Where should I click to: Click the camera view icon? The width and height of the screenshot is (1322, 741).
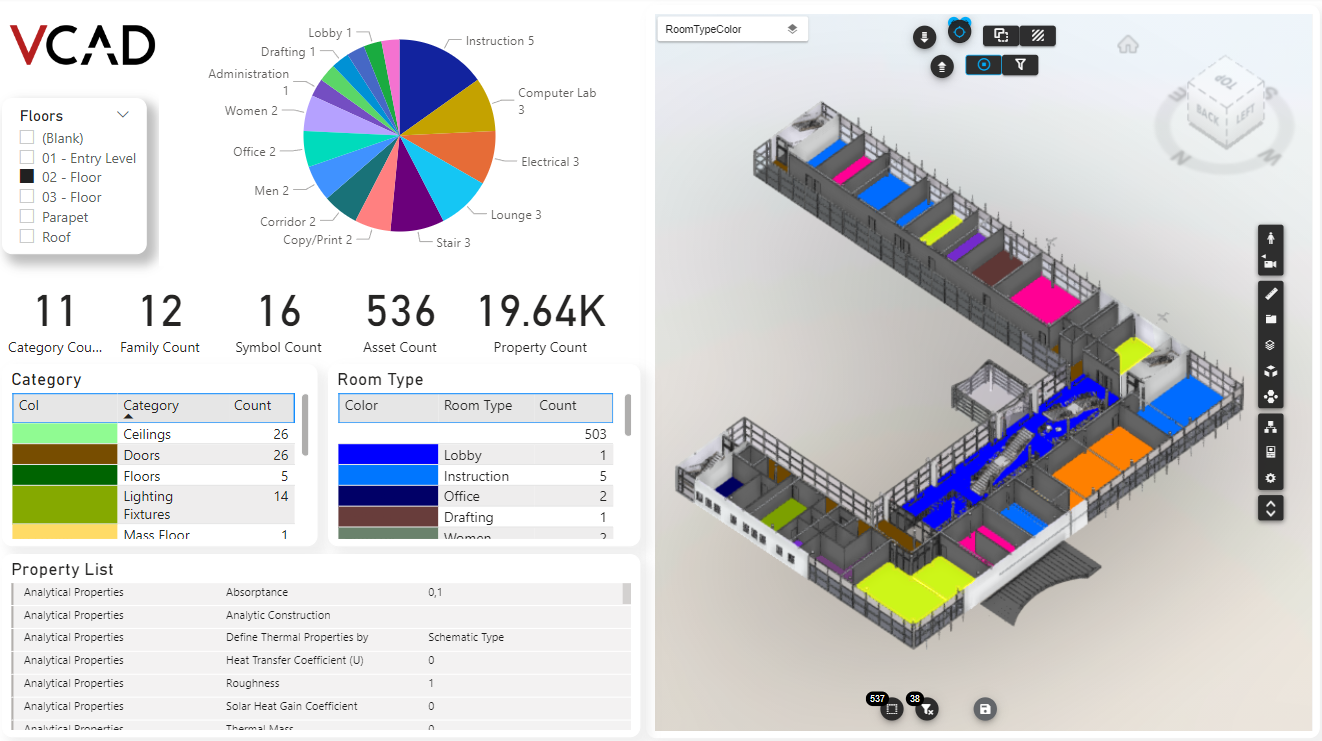[1270, 263]
